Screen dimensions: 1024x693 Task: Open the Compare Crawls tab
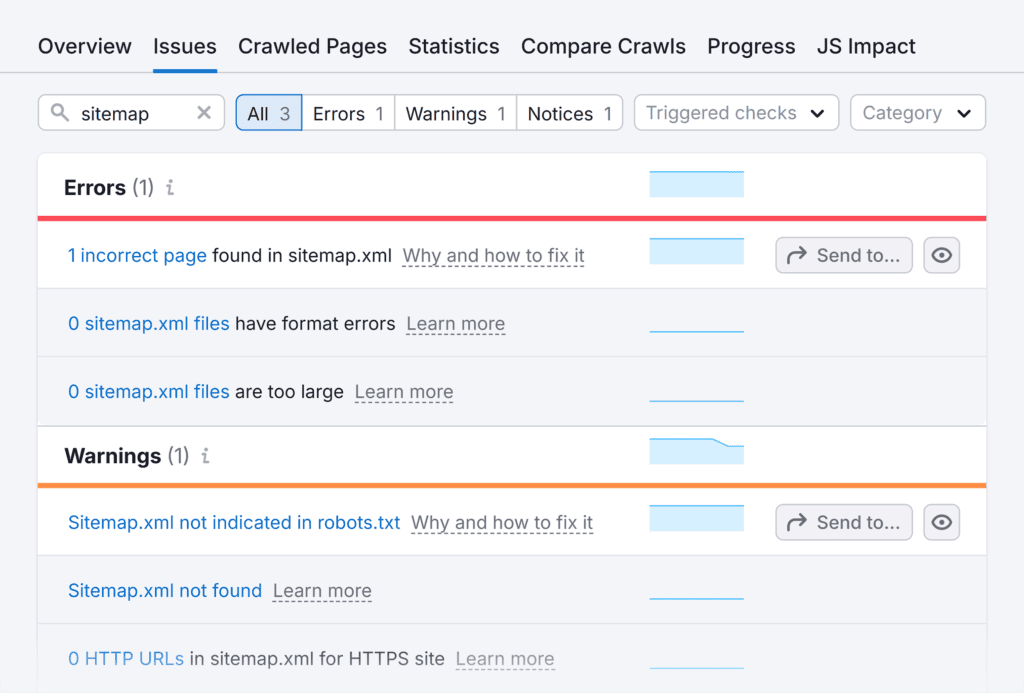tap(603, 46)
